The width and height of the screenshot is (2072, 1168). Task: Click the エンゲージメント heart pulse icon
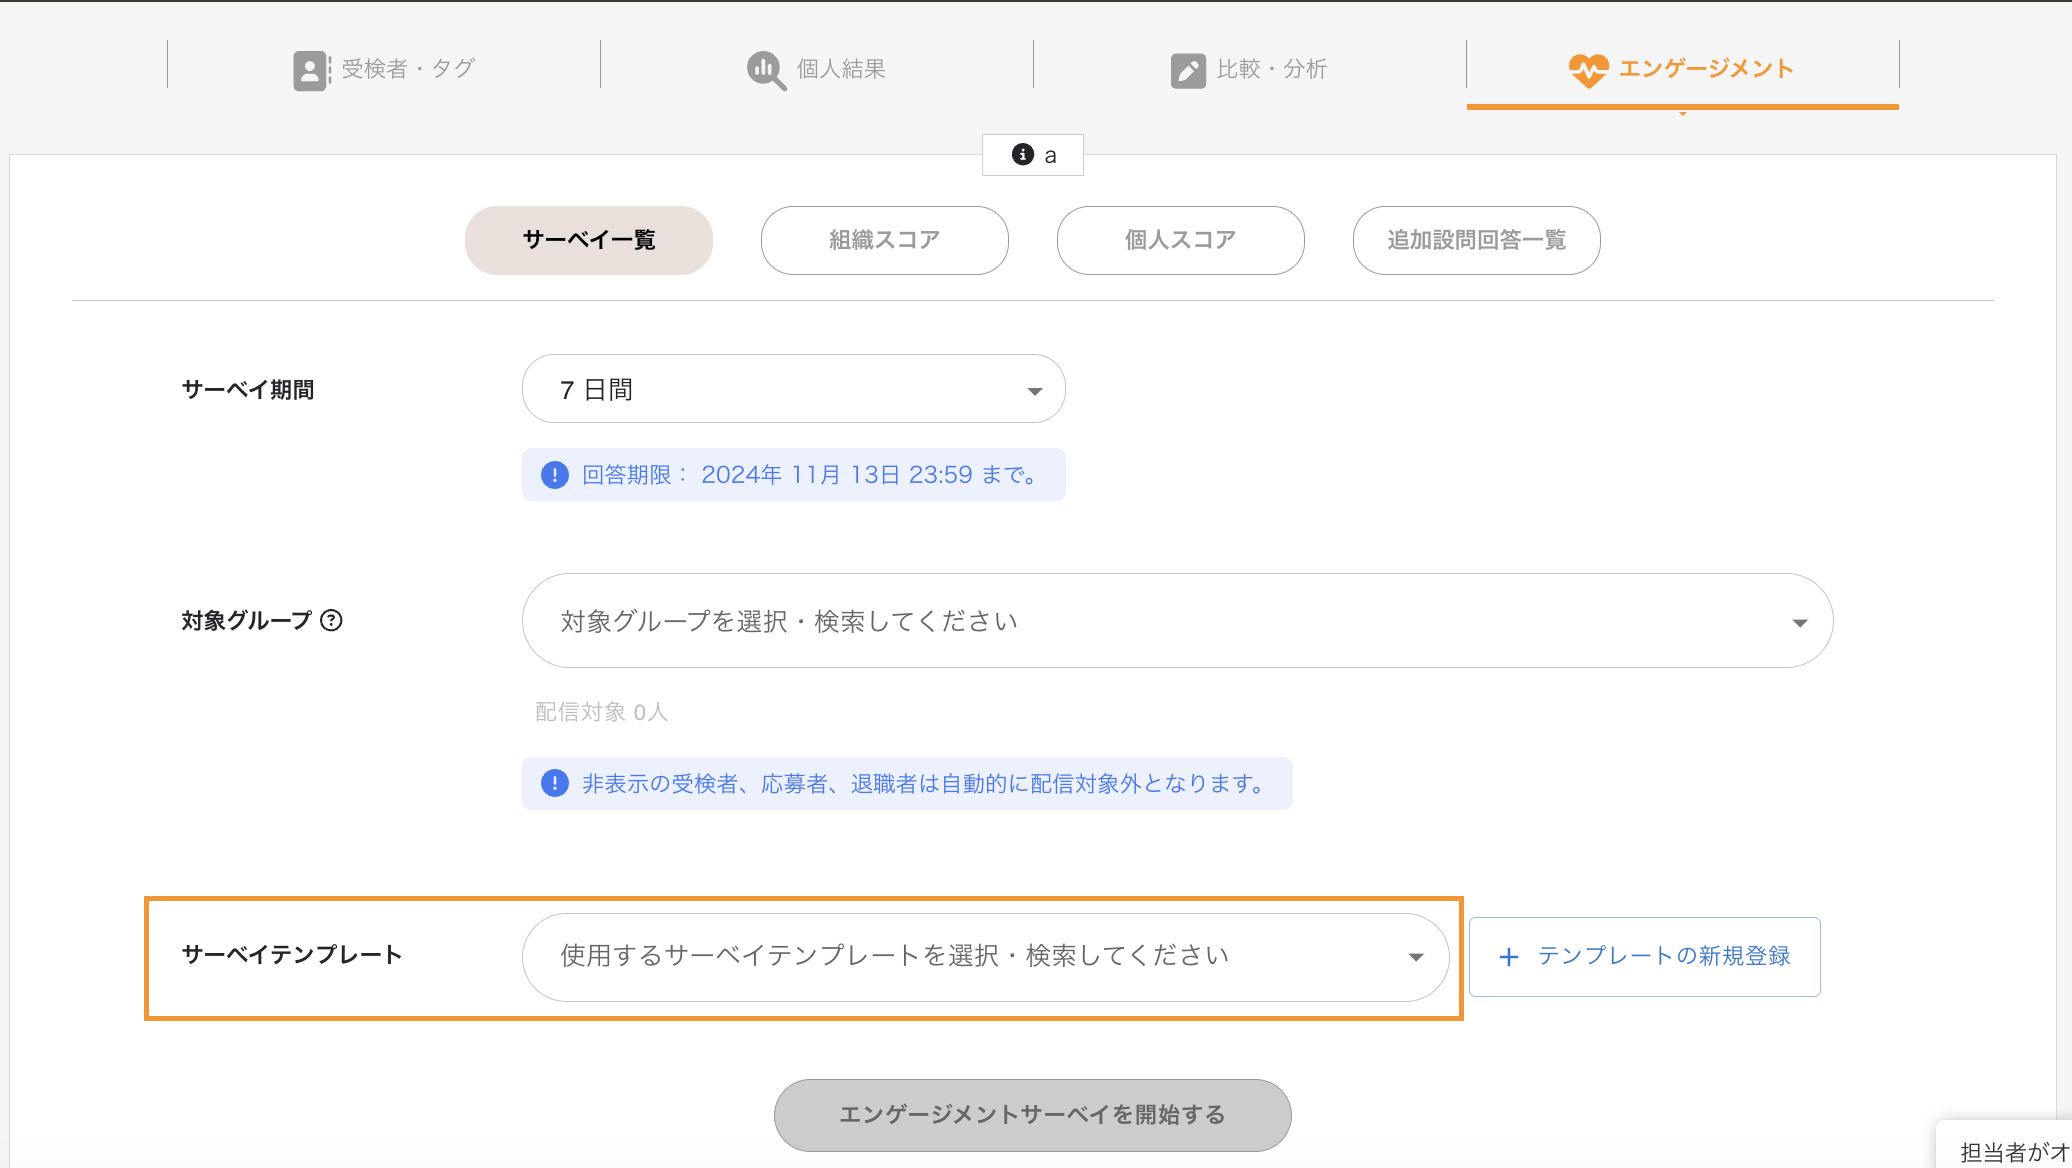point(1588,70)
